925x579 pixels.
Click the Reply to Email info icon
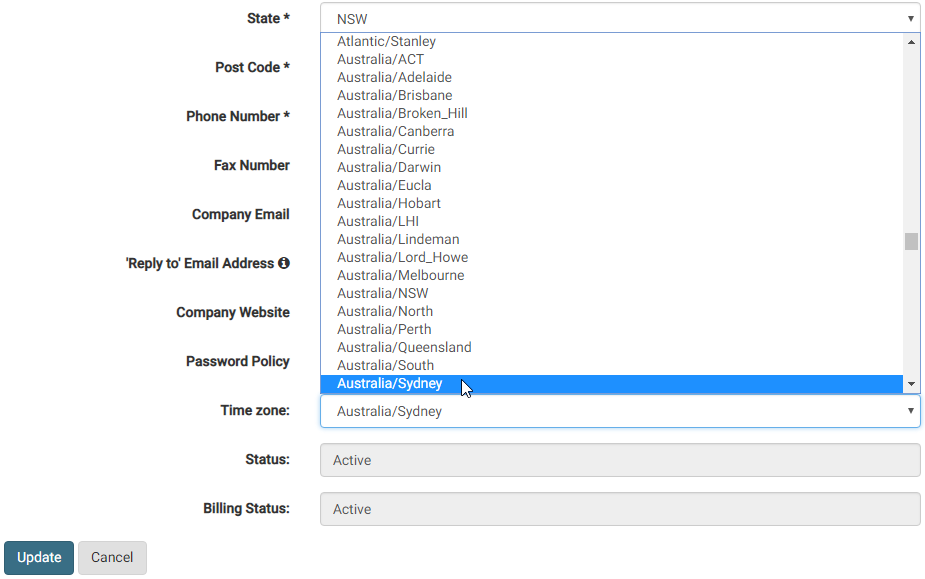[x=284, y=263]
